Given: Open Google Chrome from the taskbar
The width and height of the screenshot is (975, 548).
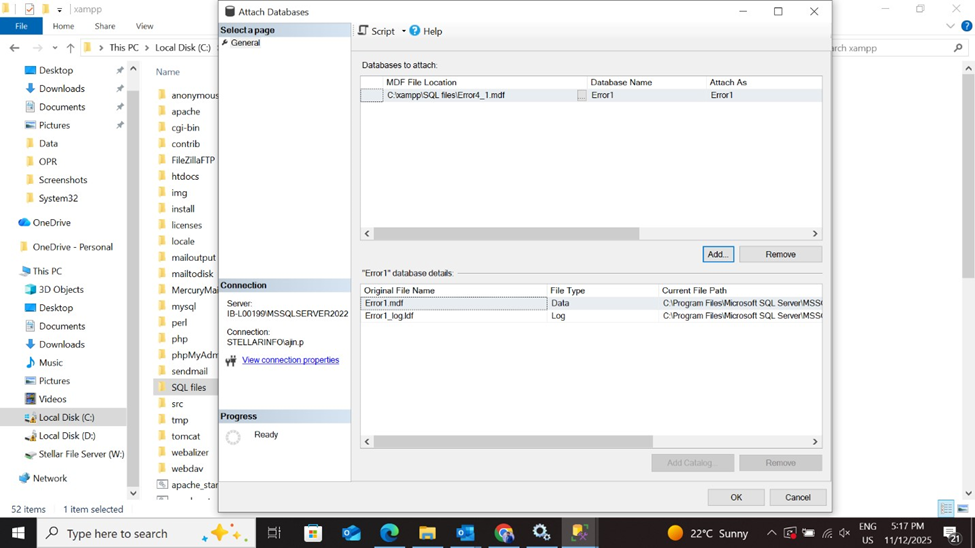Looking at the screenshot, I should [503, 533].
